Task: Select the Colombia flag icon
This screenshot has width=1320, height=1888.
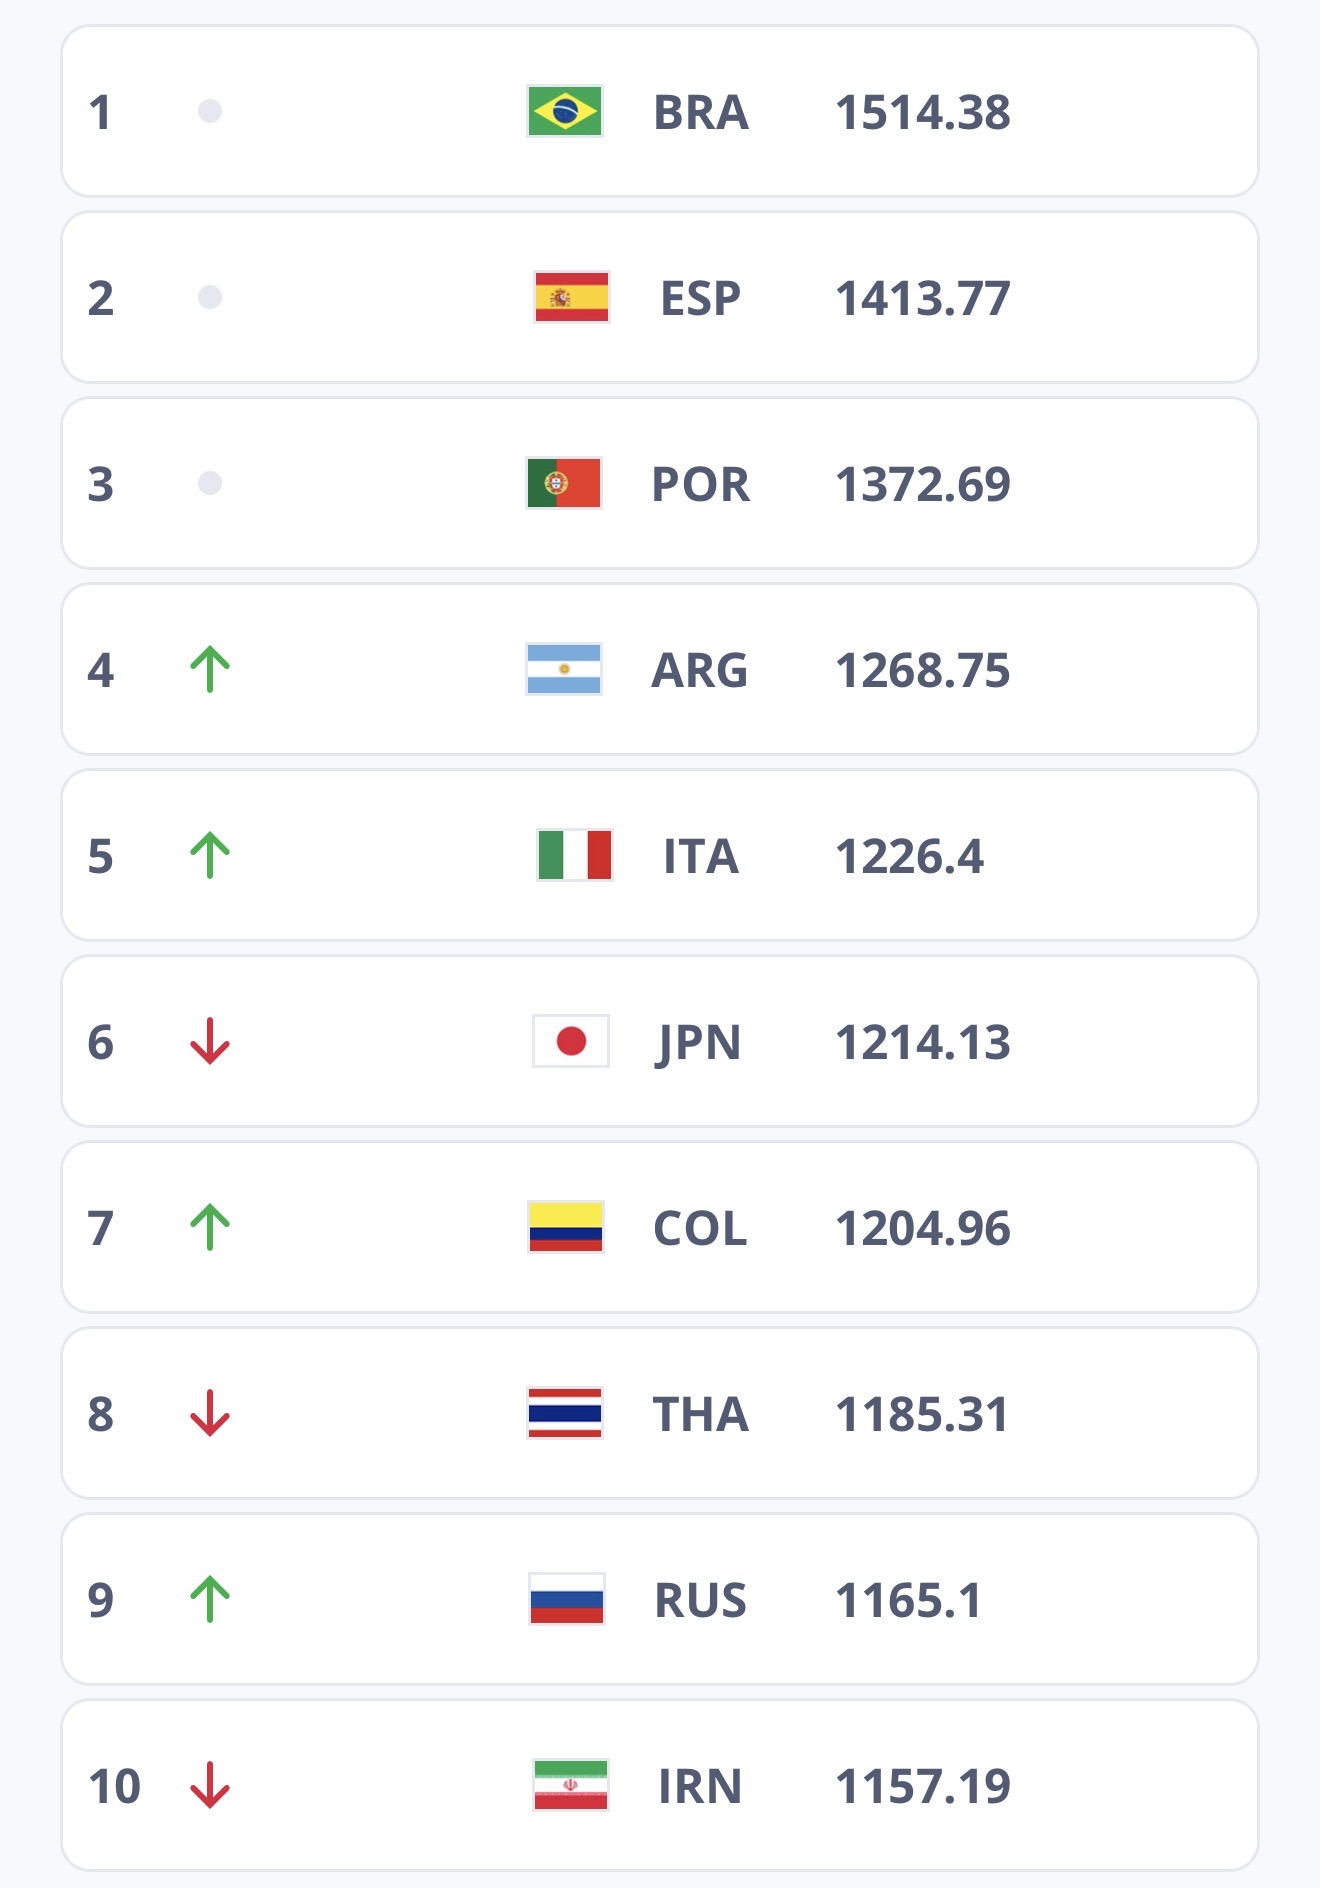Action: 565,1227
